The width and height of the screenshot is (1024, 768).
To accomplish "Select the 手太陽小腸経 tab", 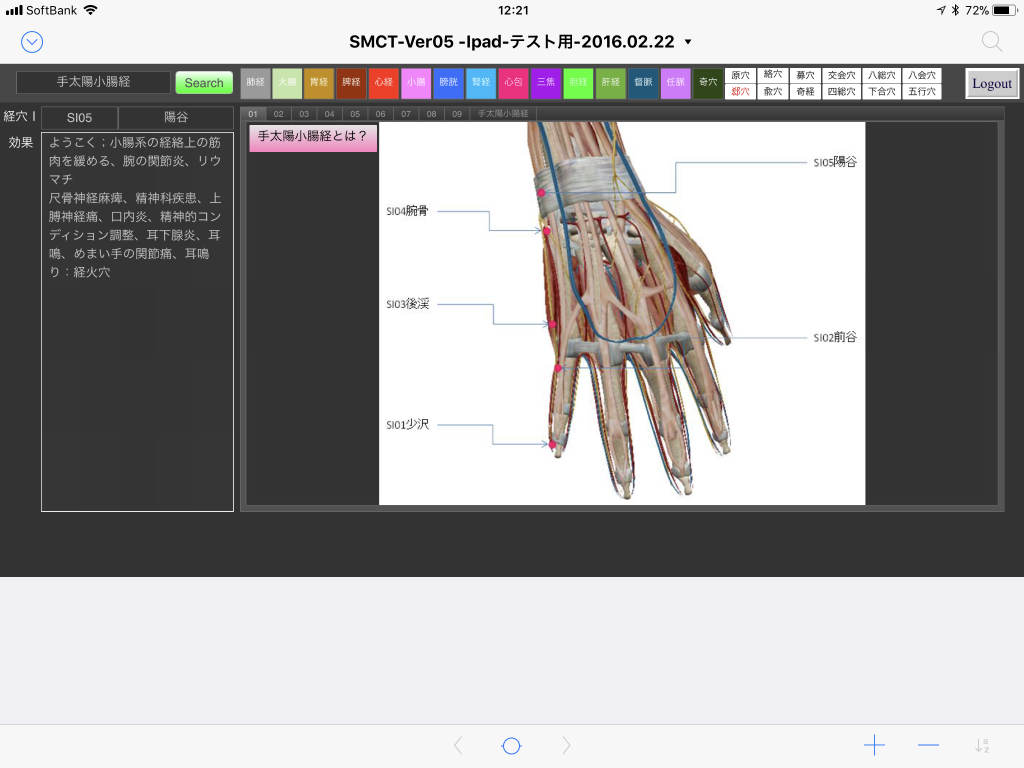I will [x=503, y=114].
